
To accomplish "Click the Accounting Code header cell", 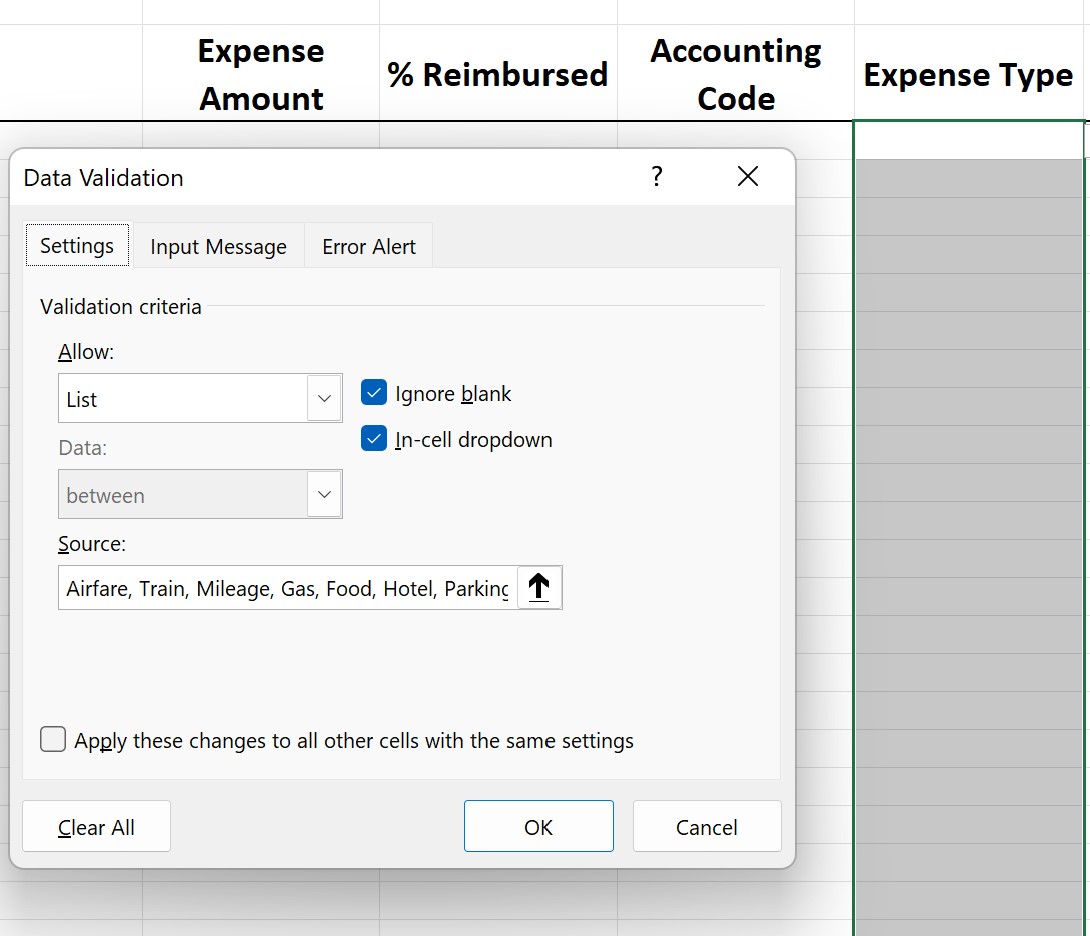I will click(x=736, y=73).
